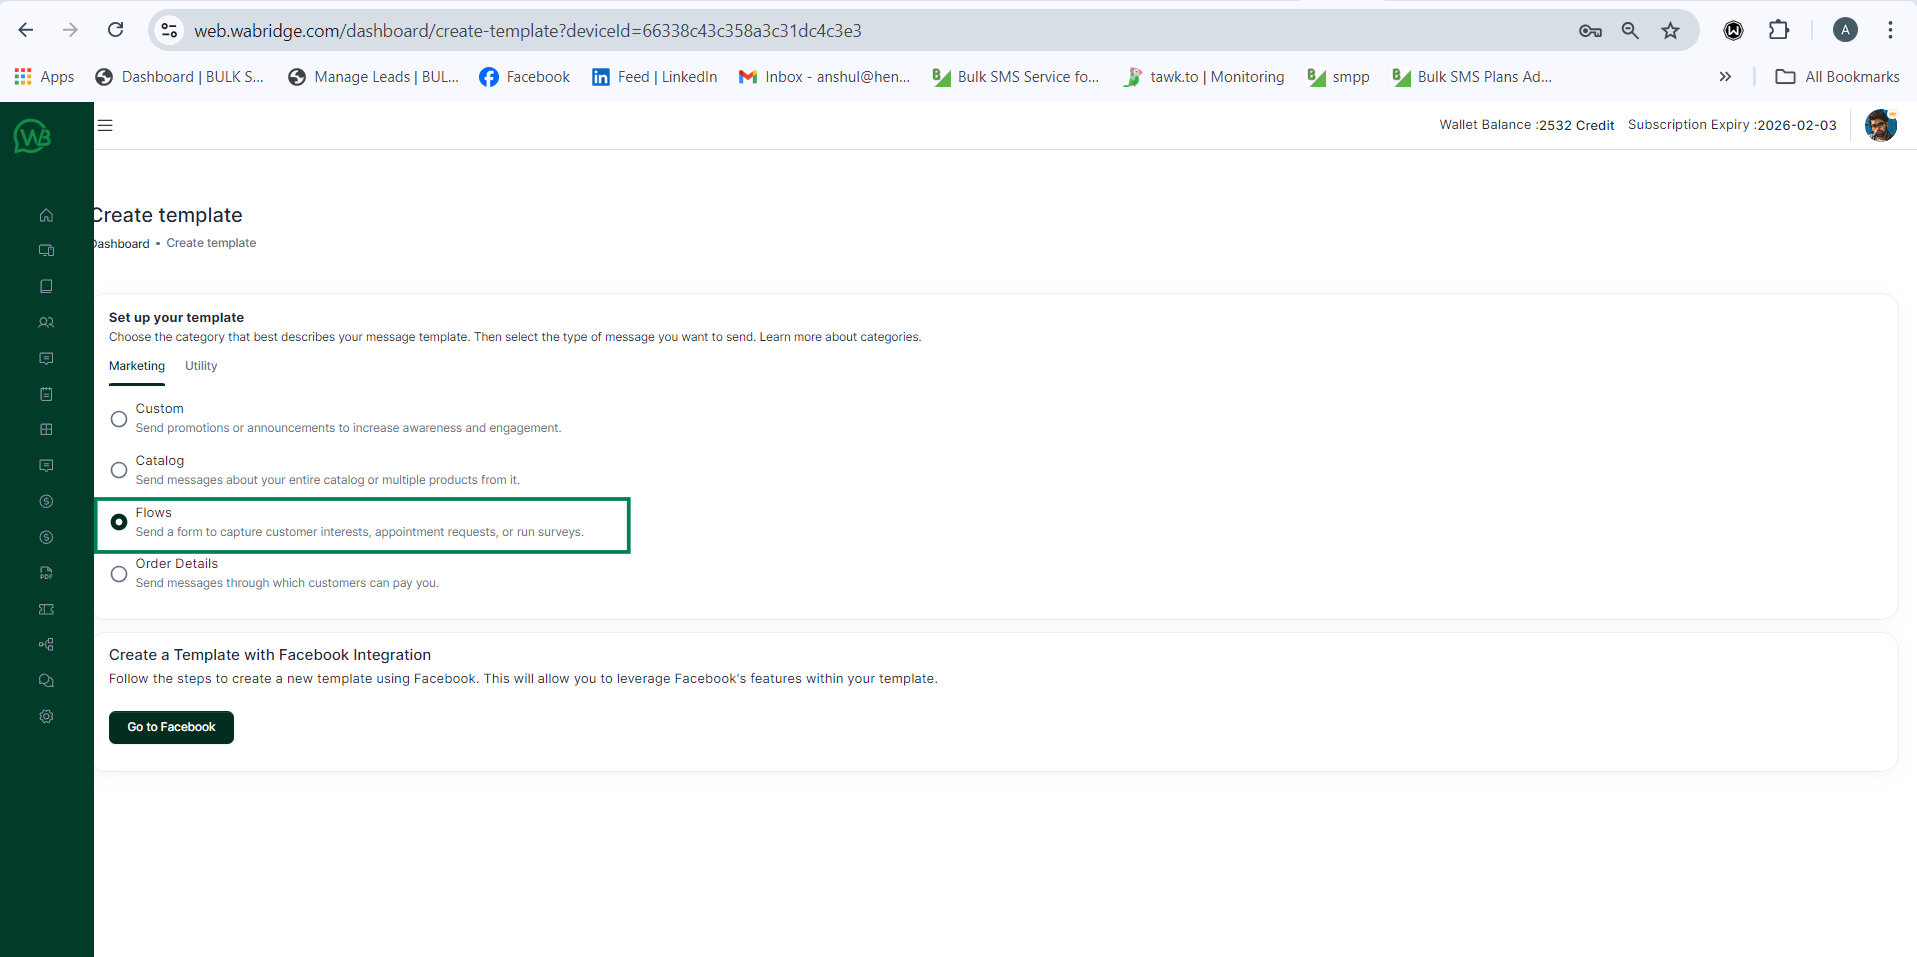
Task: Expand the hidden bookmarks chevron
Action: (1725, 77)
